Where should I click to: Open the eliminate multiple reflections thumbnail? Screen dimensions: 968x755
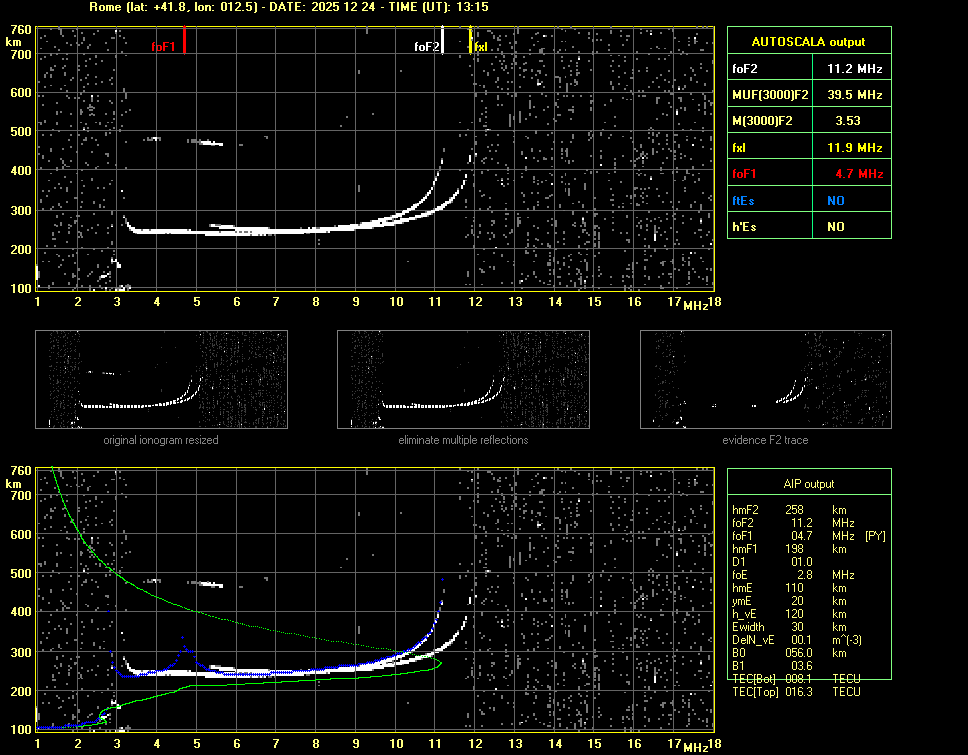[463, 379]
